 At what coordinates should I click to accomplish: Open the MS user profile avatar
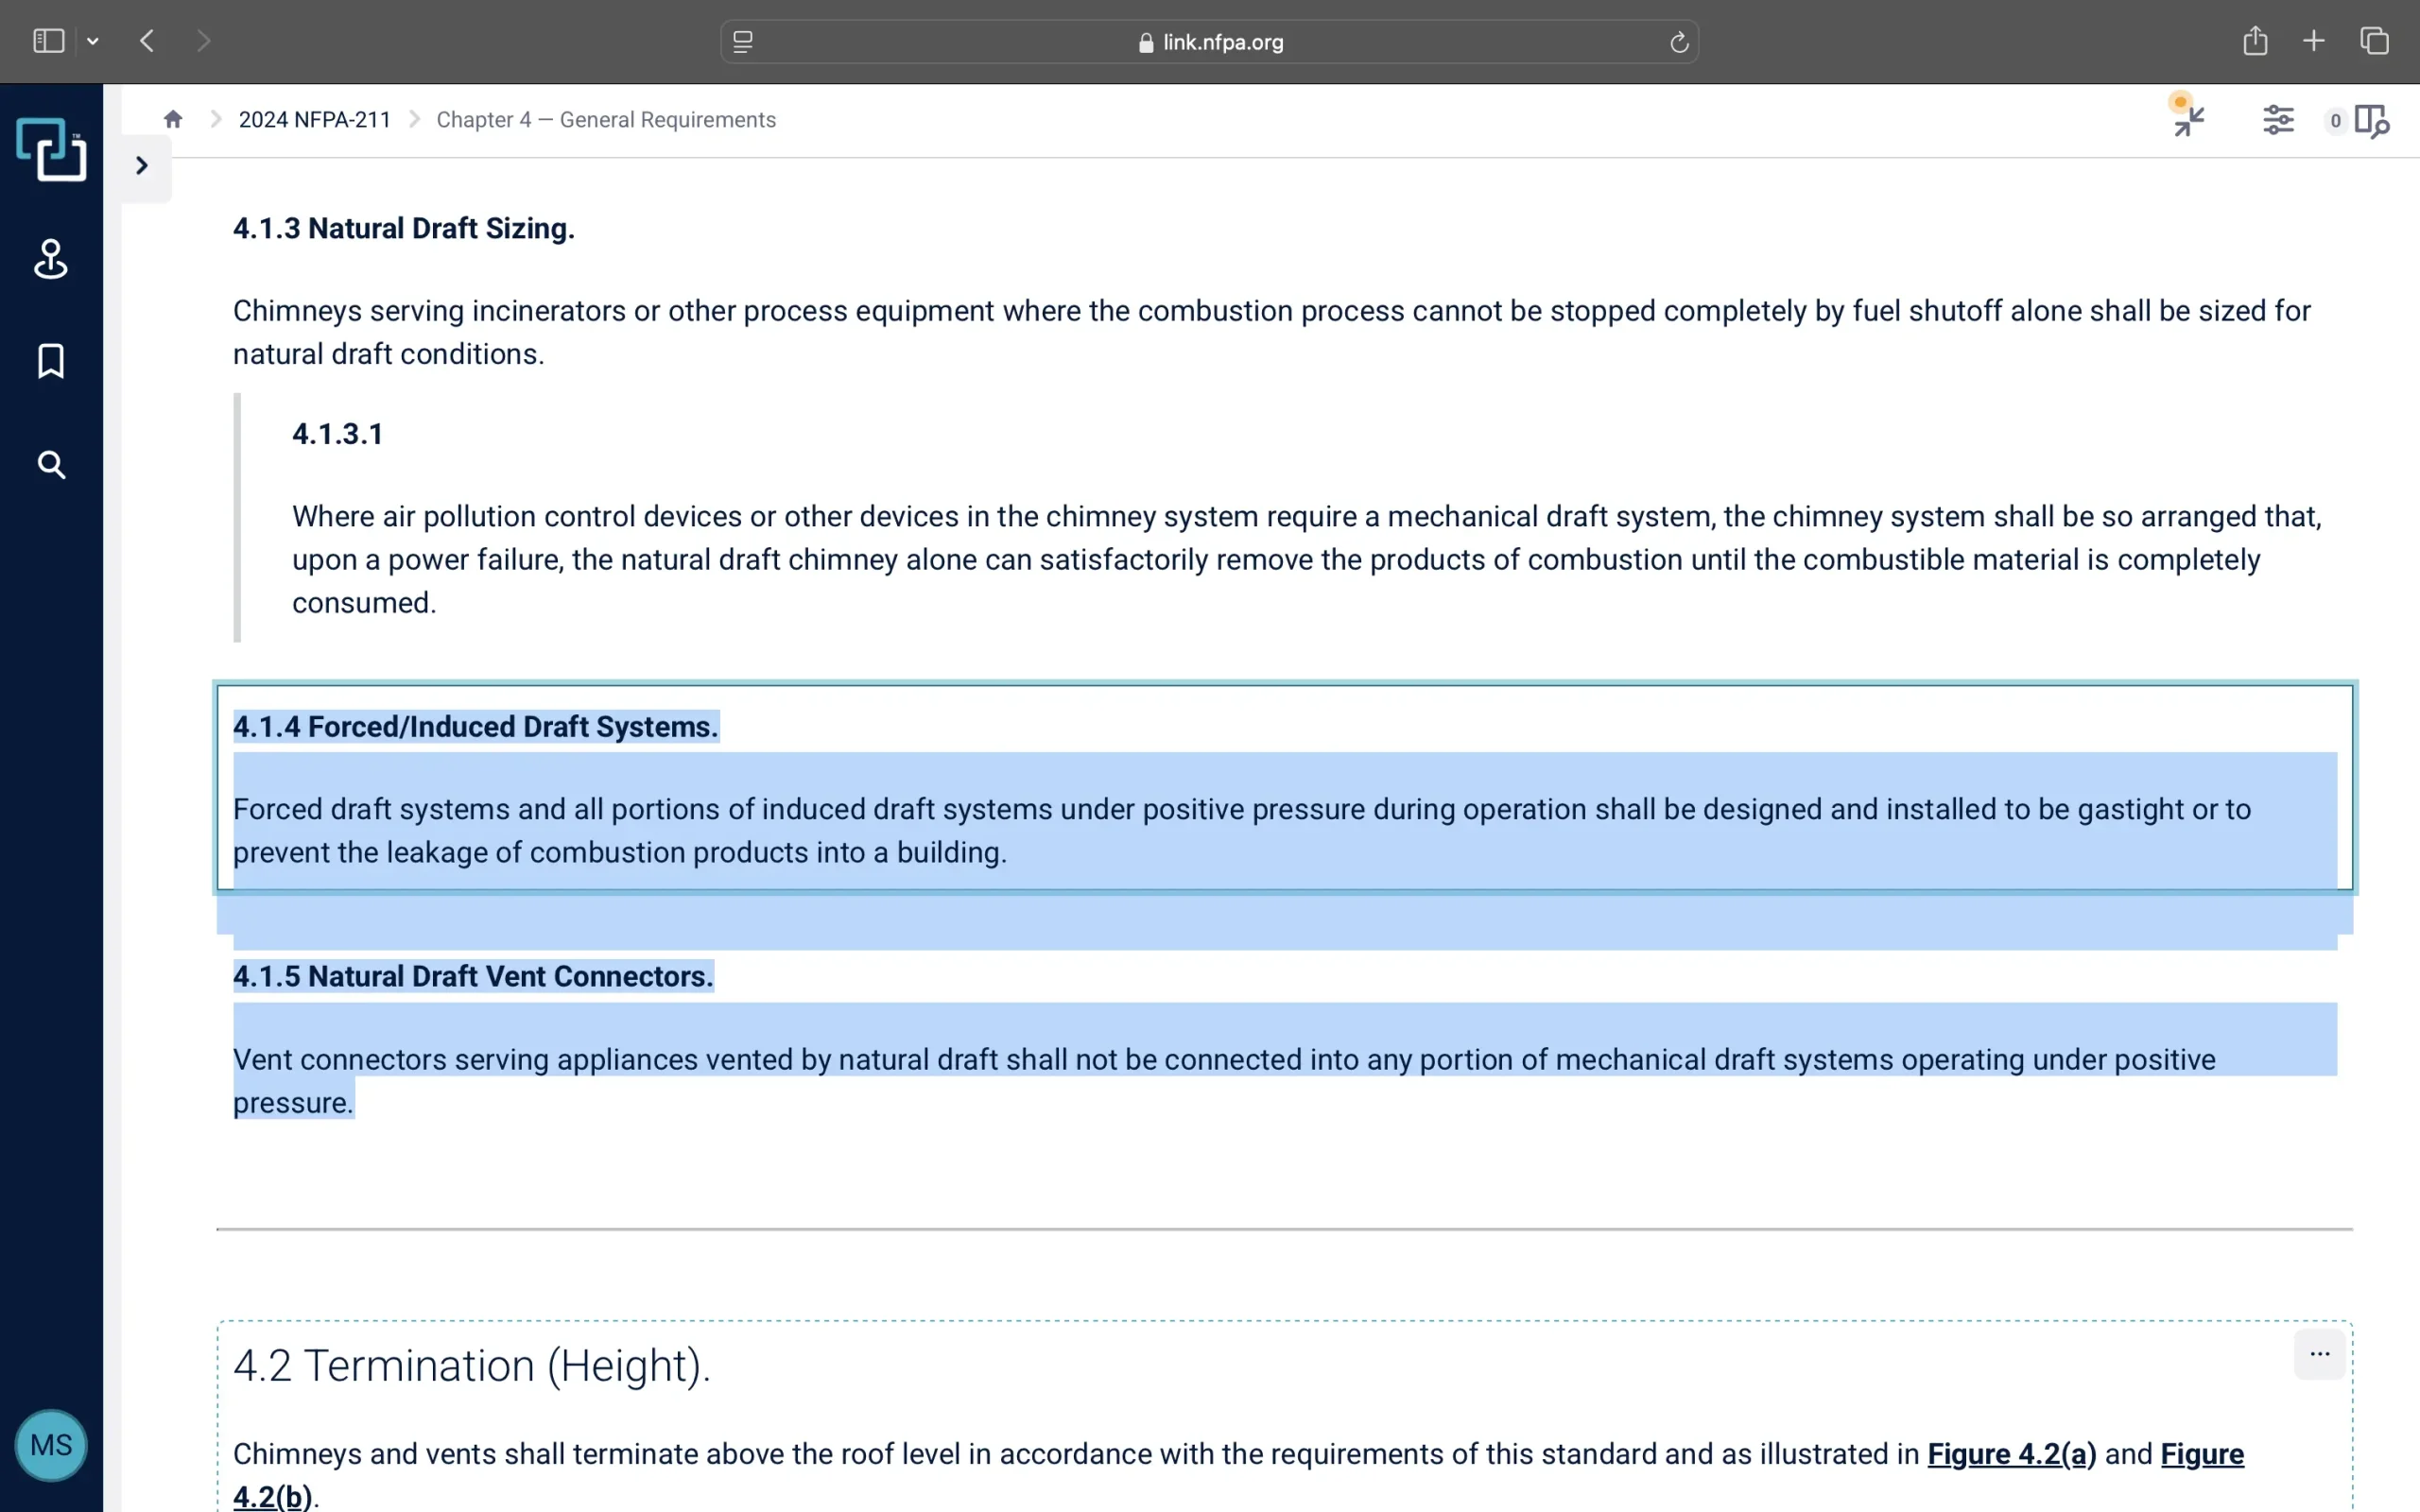tap(51, 1445)
